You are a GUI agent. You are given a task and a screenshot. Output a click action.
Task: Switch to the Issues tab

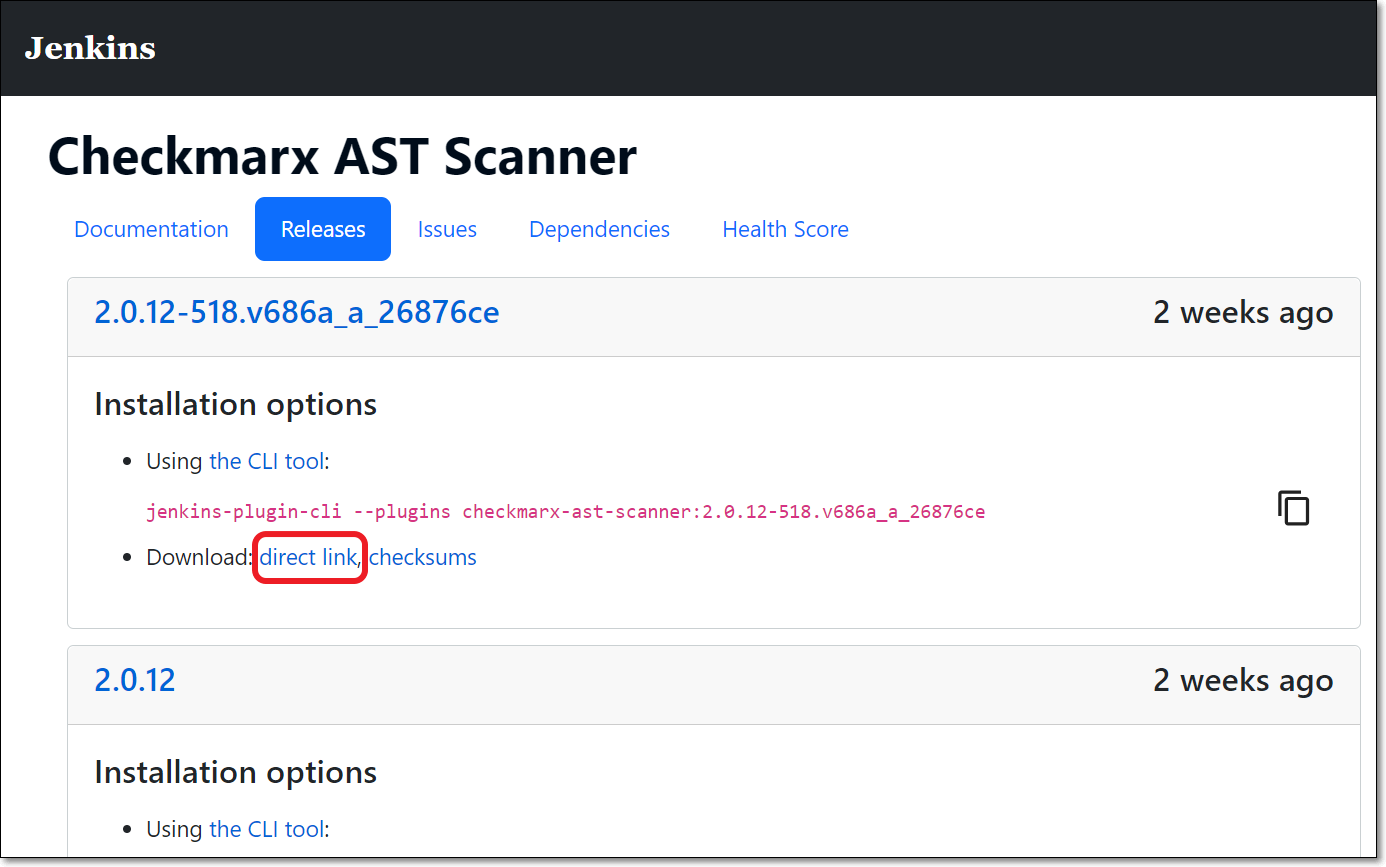(x=447, y=229)
